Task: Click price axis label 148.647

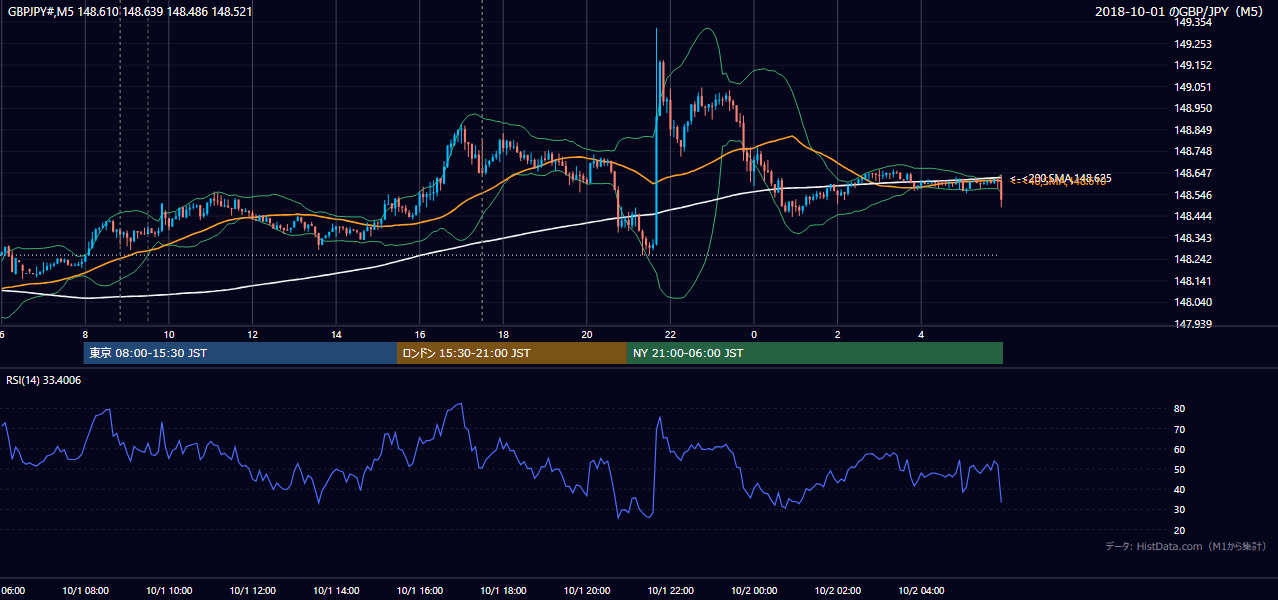Action: [1193, 173]
